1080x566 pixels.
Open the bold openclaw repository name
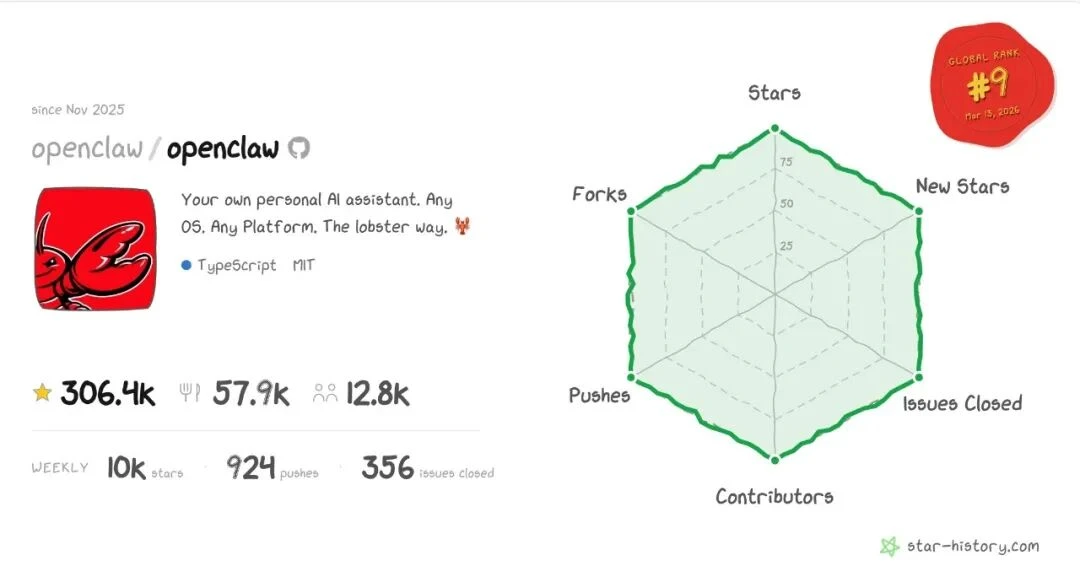(x=223, y=150)
